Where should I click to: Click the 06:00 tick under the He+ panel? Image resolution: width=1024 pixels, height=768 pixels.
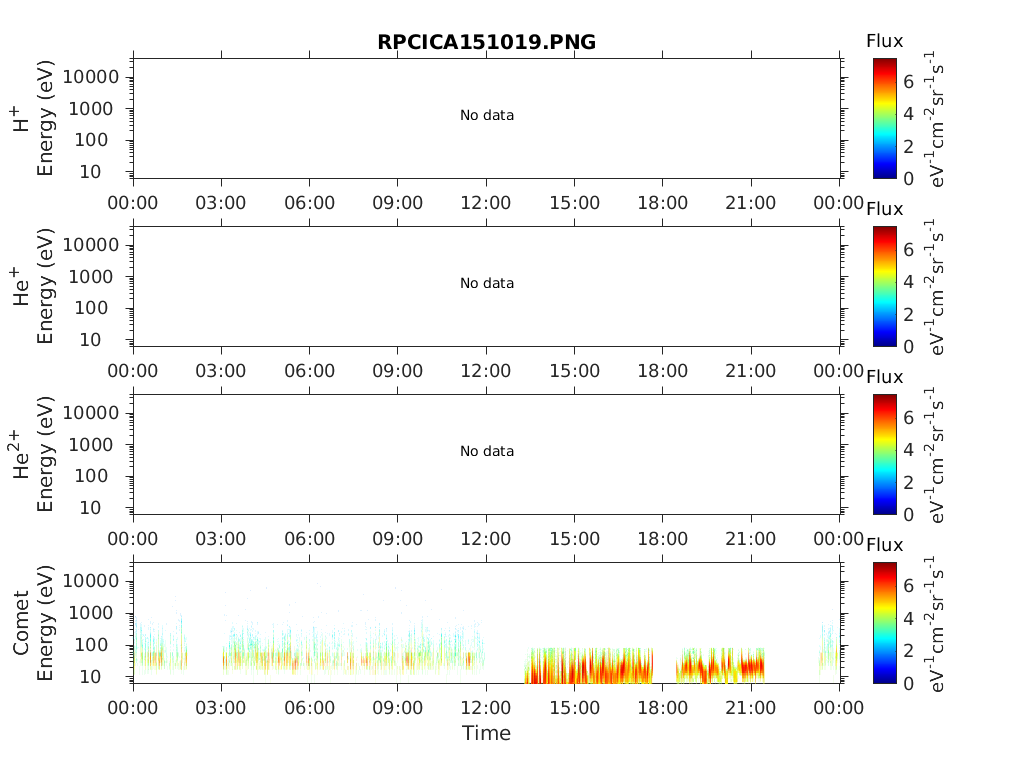click(x=310, y=370)
